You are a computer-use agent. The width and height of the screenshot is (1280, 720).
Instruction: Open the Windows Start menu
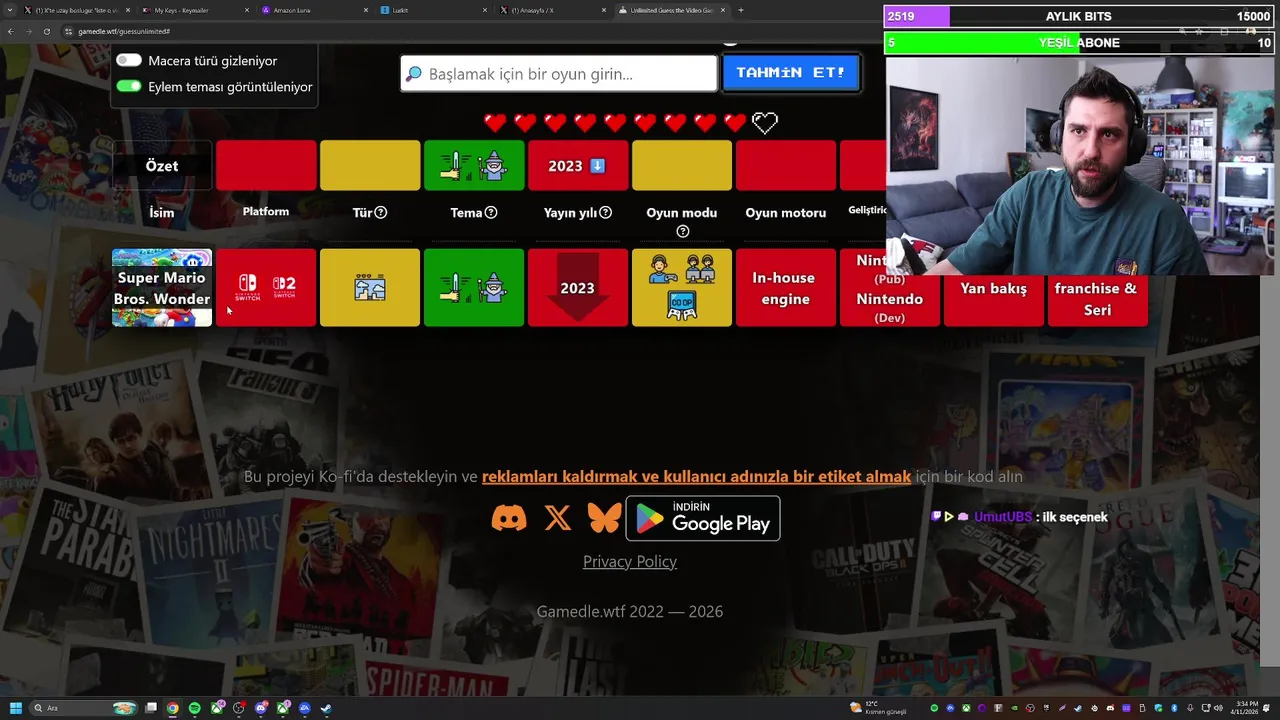15,708
